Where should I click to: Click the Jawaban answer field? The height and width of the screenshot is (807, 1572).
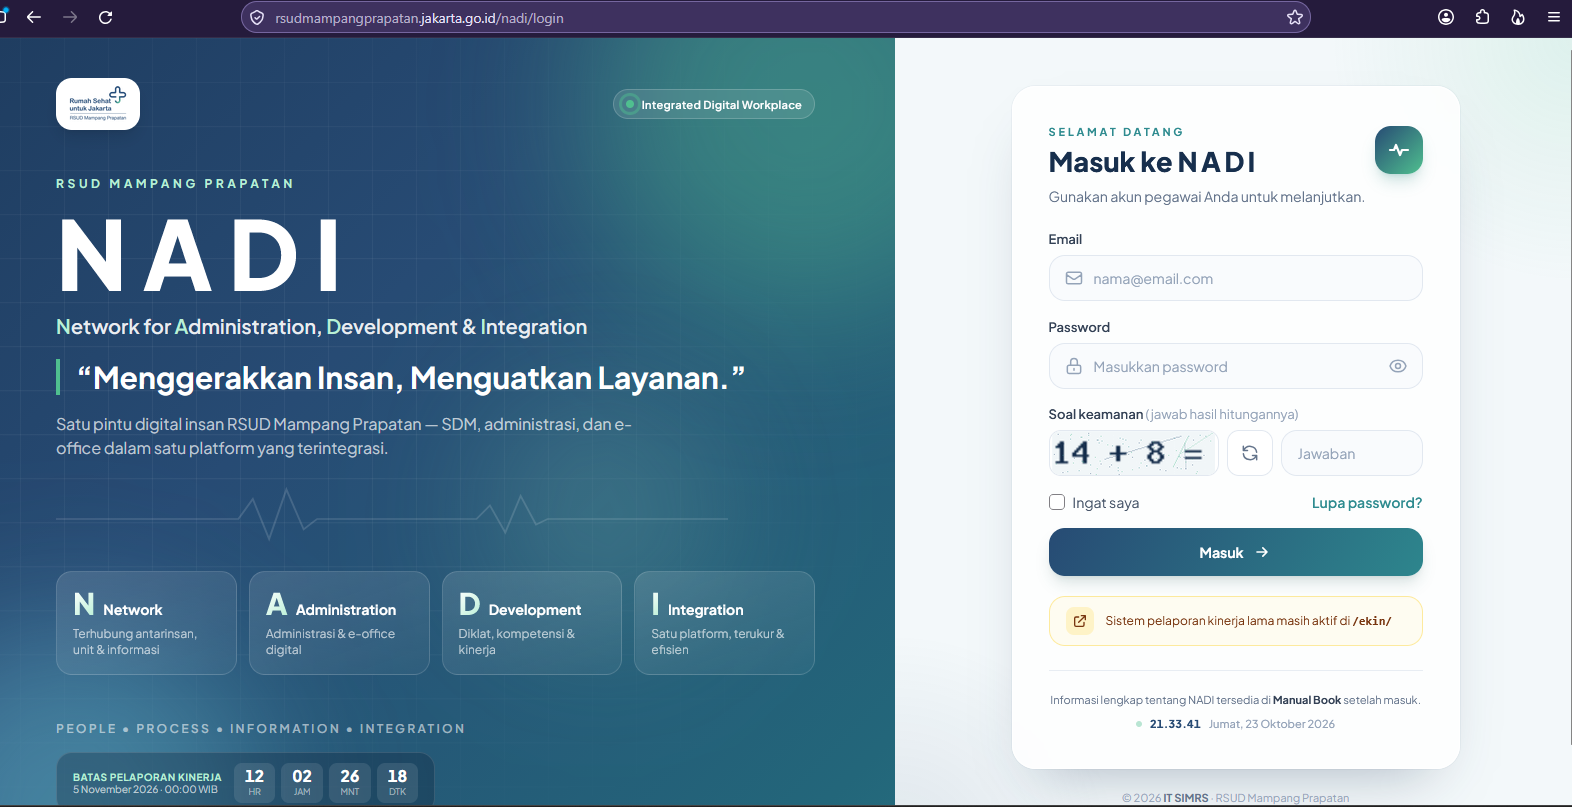pyautogui.click(x=1352, y=453)
